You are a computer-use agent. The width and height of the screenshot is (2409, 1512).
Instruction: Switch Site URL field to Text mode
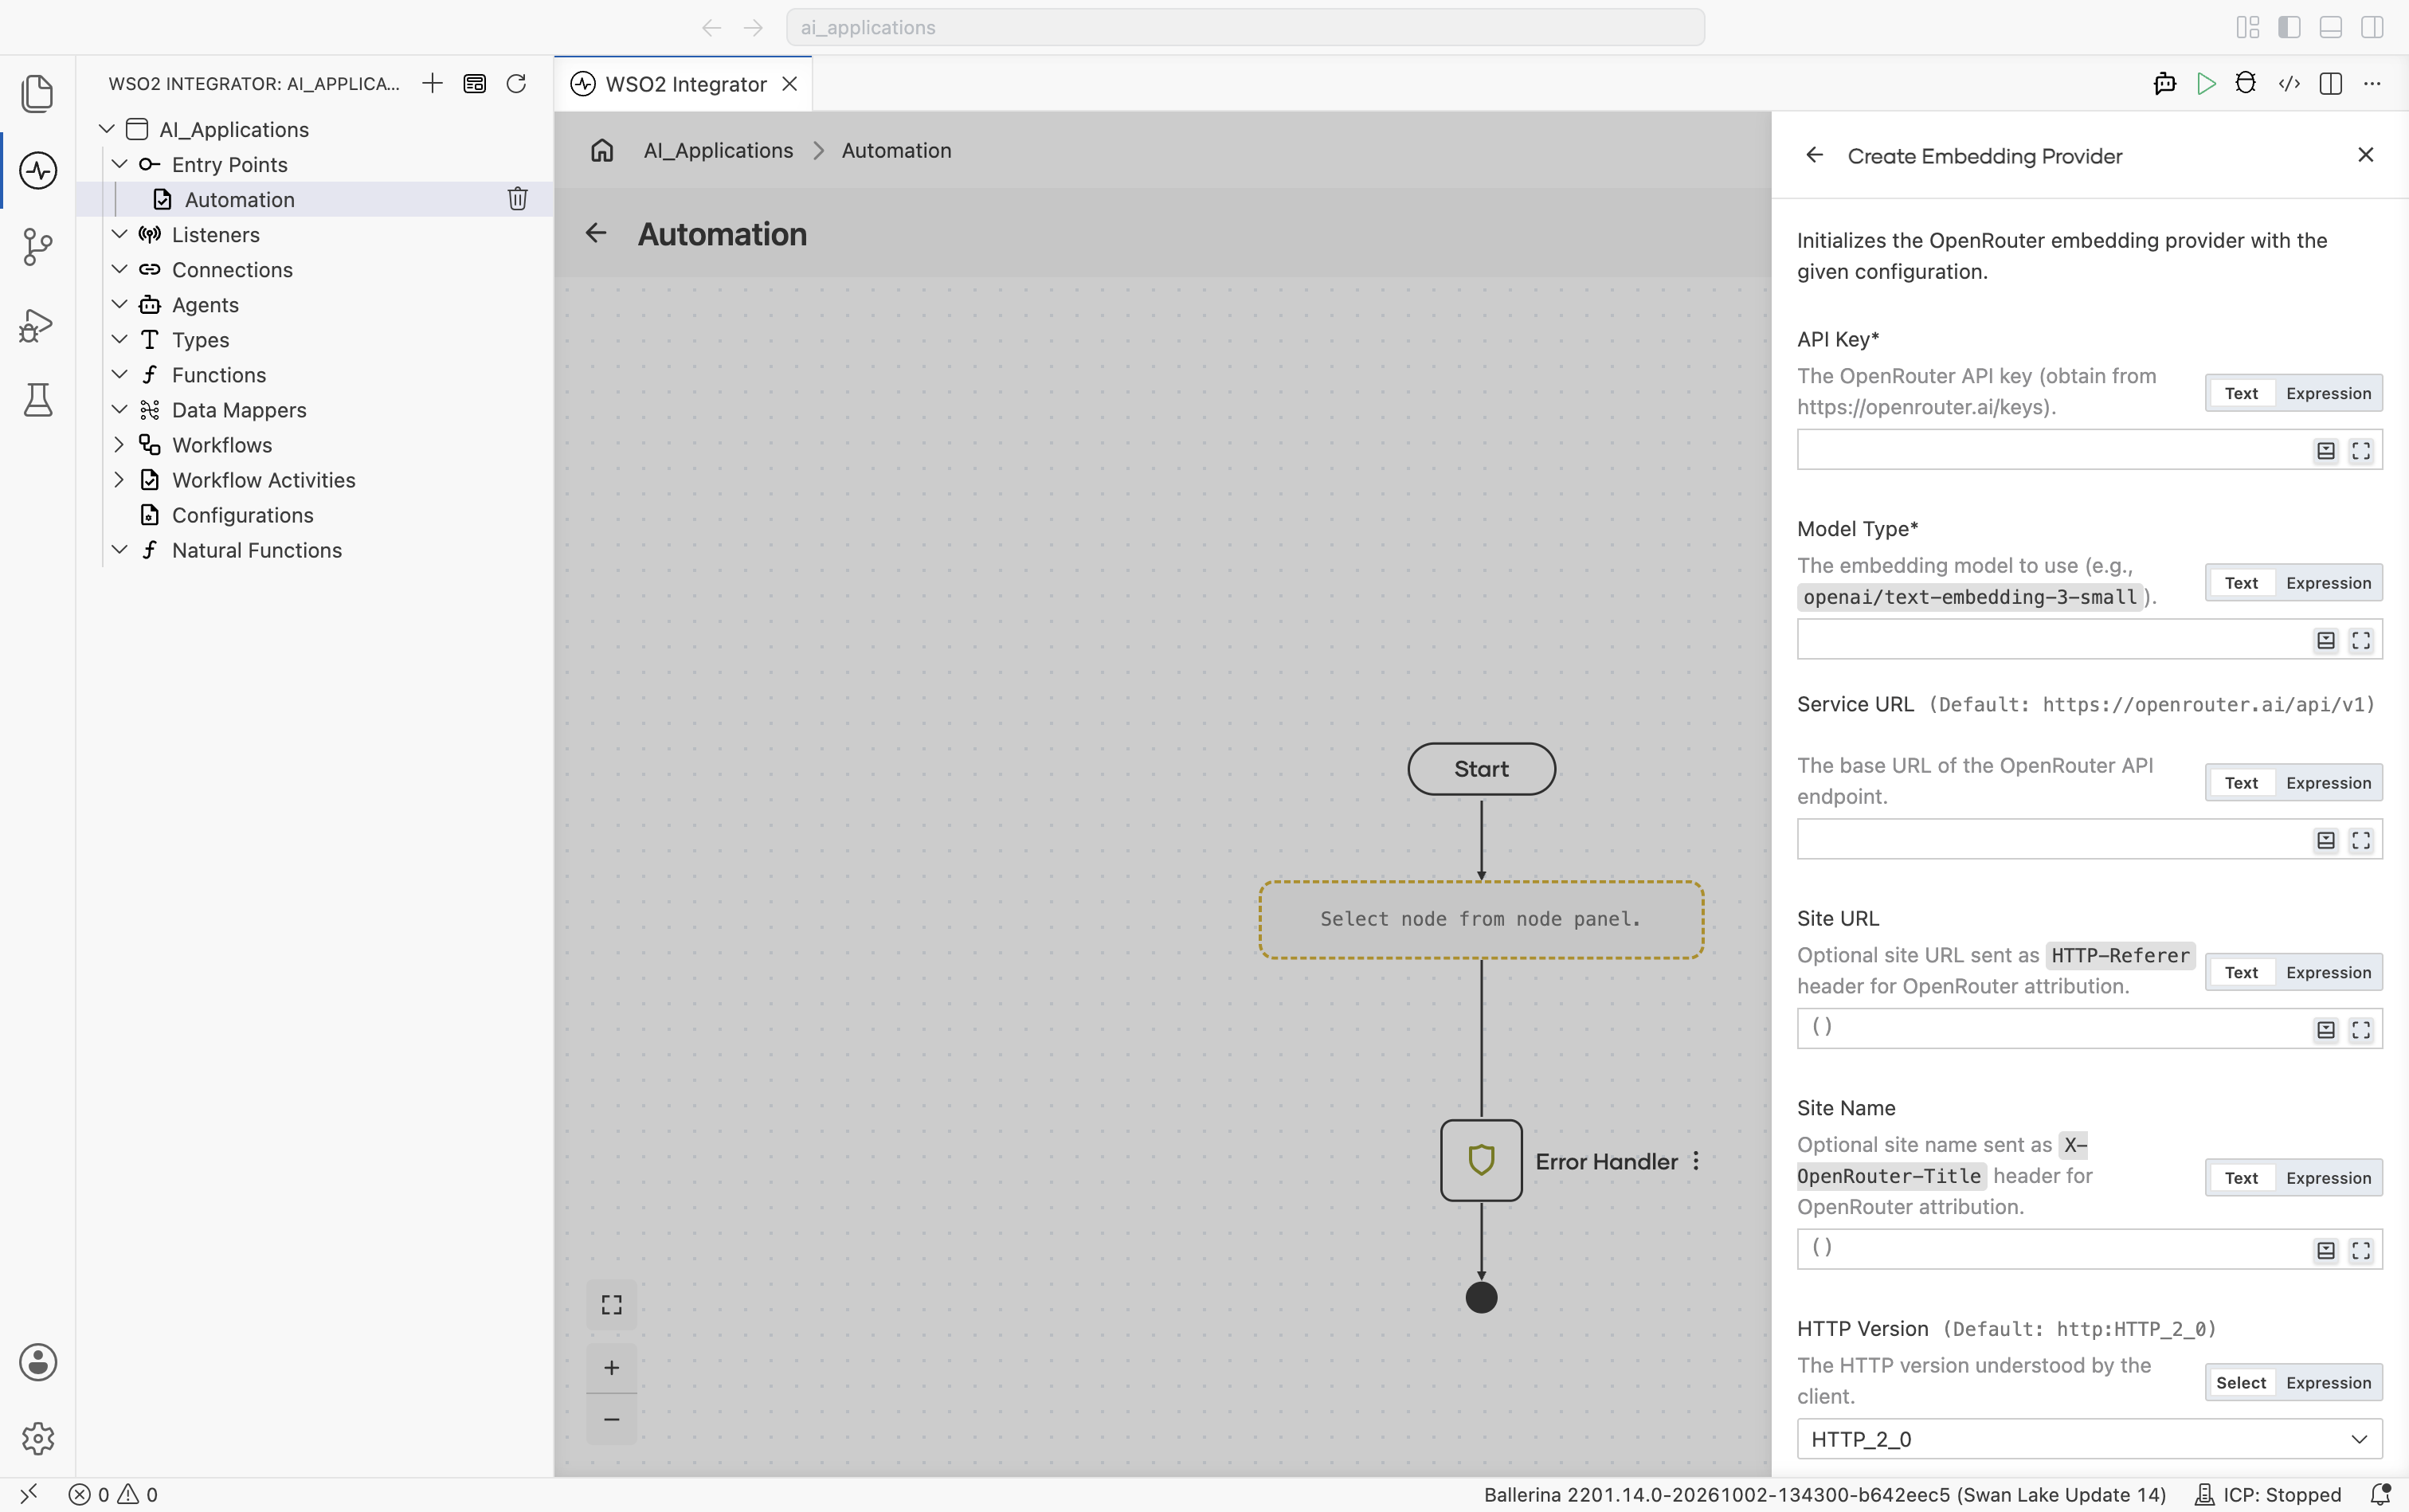pos(2241,972)
